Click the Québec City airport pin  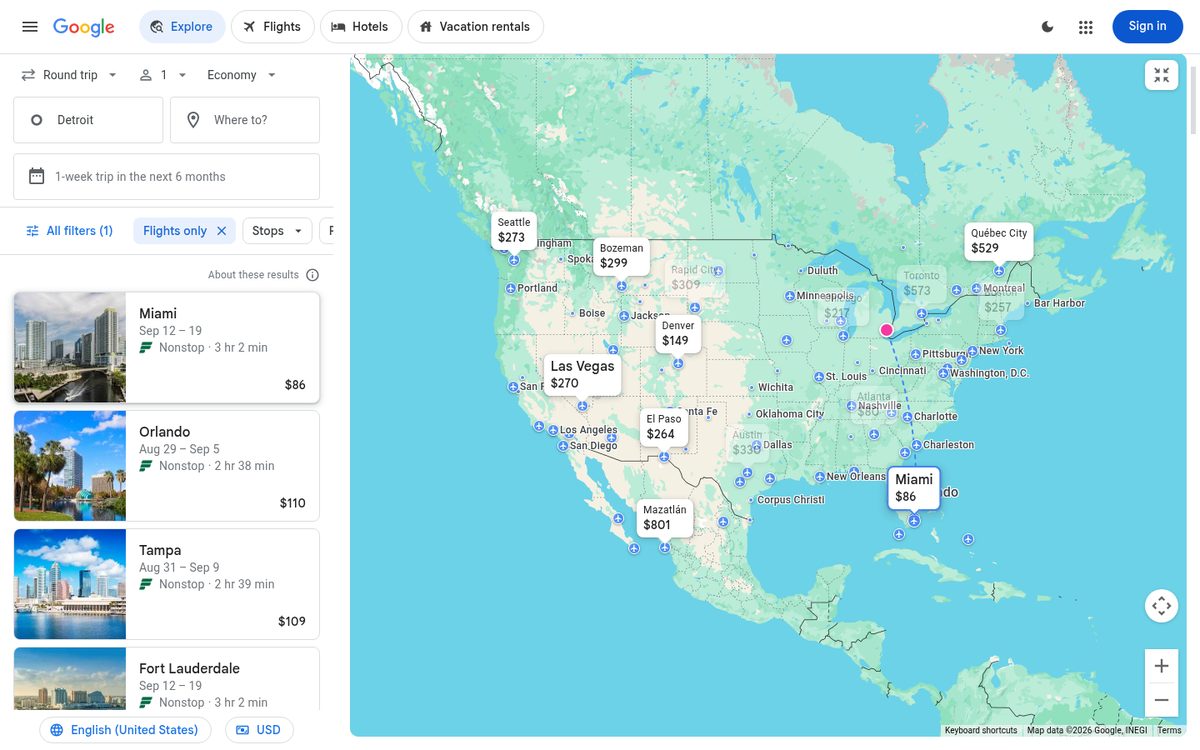[999, 271]
